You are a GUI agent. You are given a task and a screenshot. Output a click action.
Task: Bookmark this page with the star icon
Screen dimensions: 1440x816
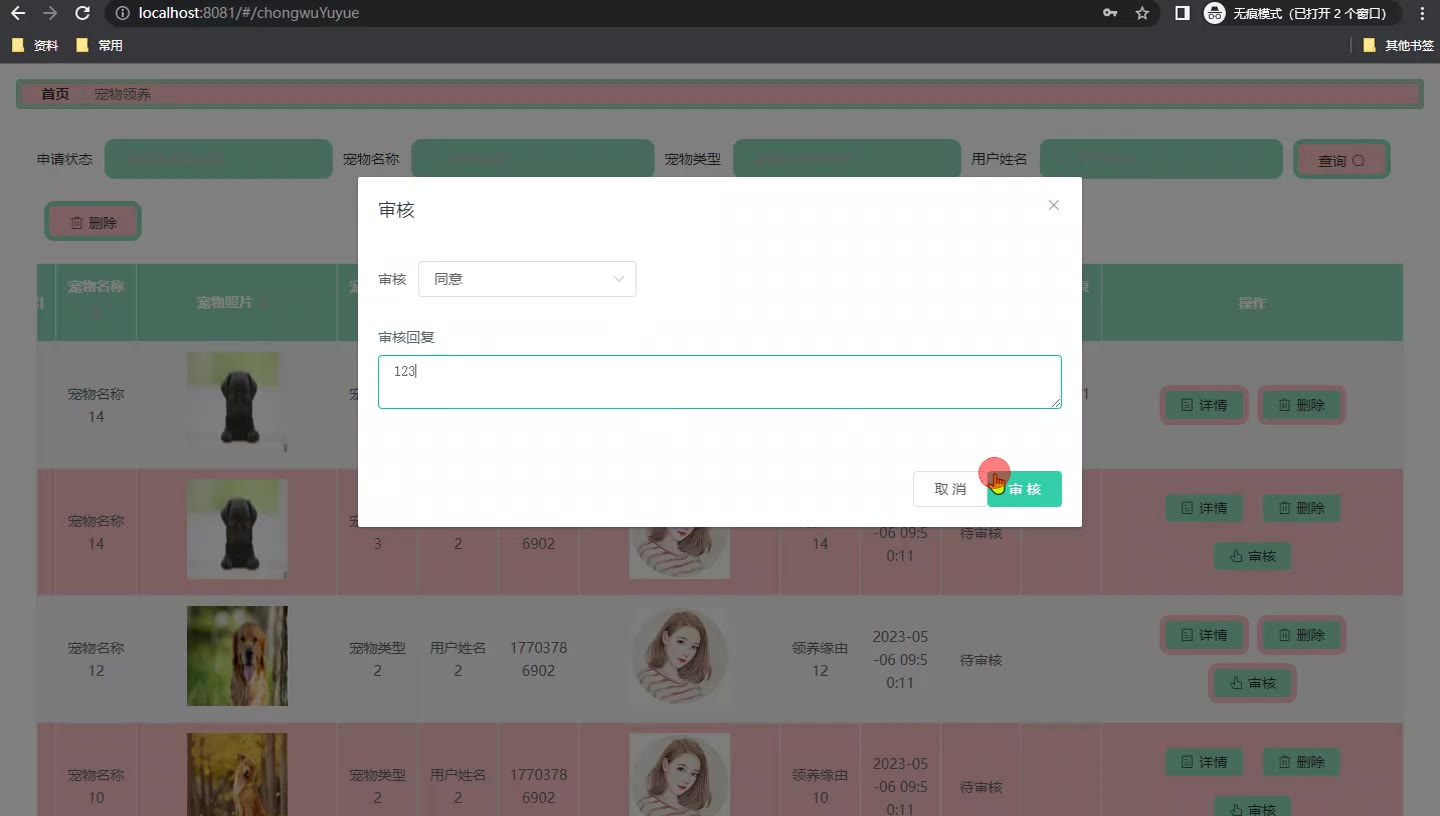1142,13
